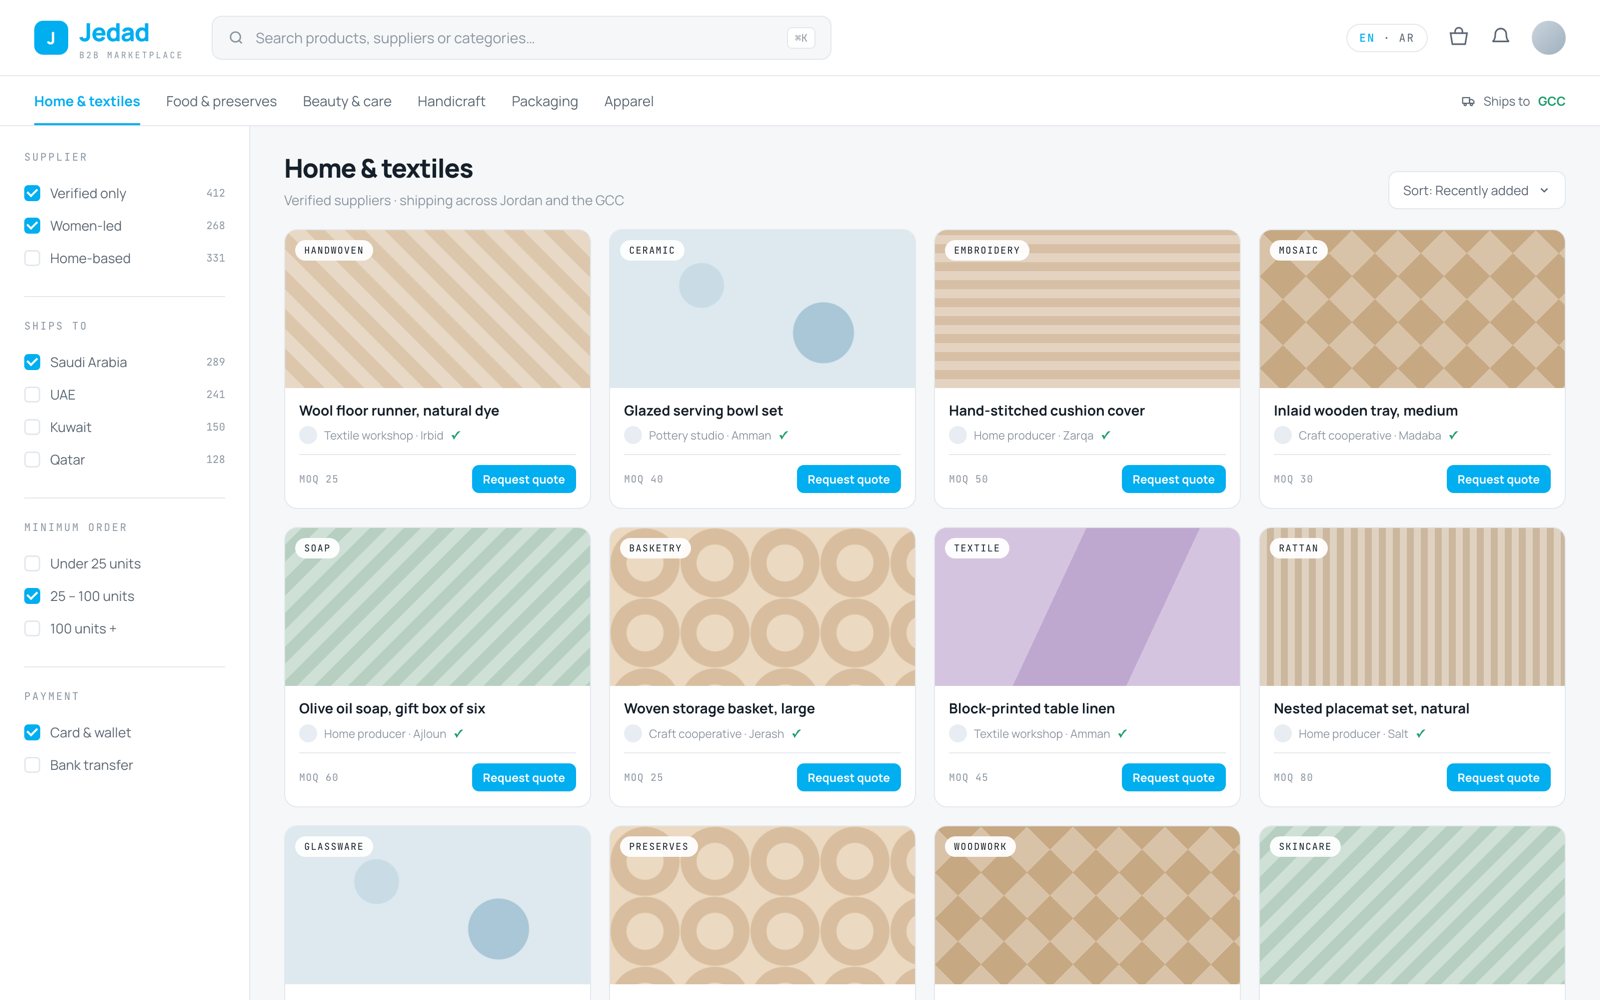
Task: Click the shipping truck icon
Action: click(1468, 102)
